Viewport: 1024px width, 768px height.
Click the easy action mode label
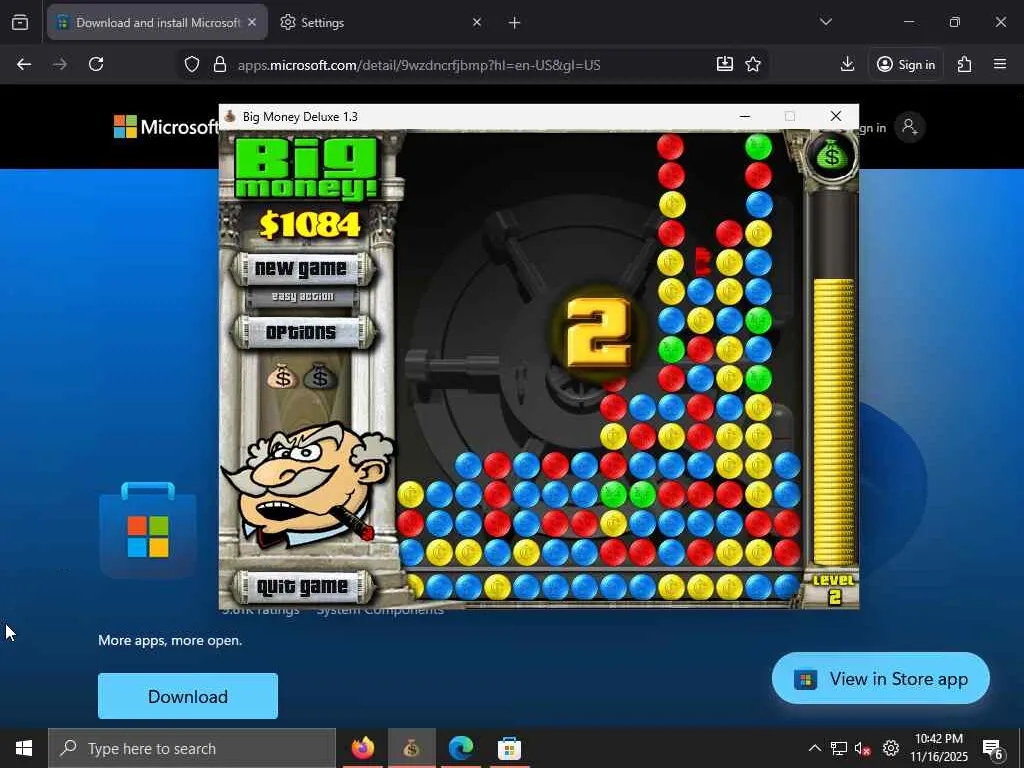point(302,296)
